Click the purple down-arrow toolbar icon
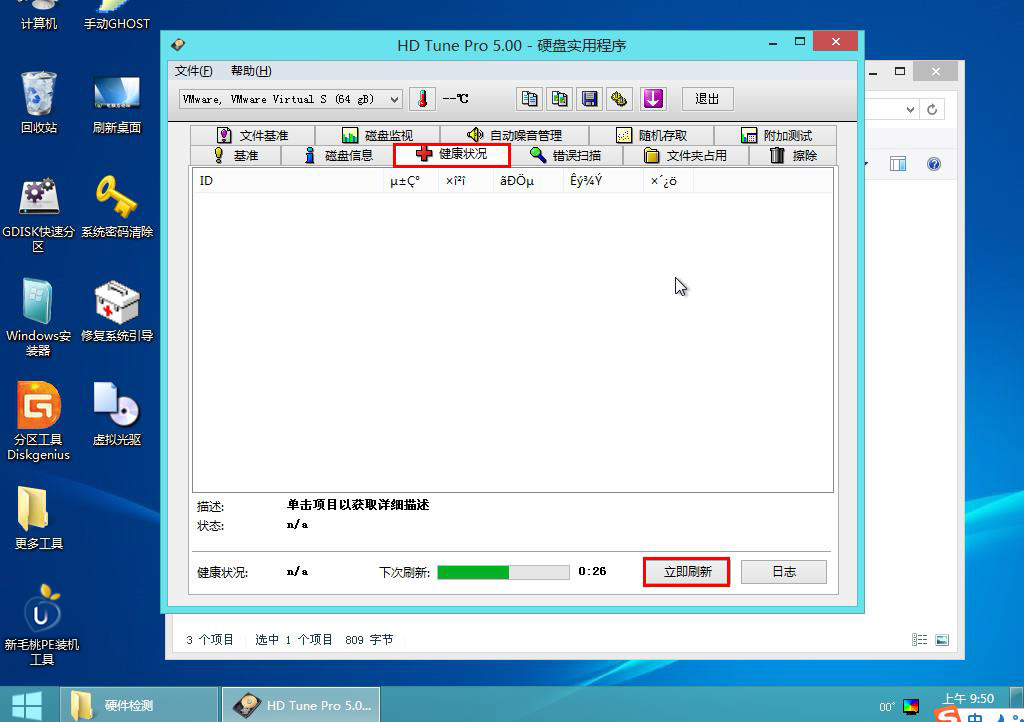Image resolution: width=1024 pixels, height=722 pixels. tap(653, 99)
